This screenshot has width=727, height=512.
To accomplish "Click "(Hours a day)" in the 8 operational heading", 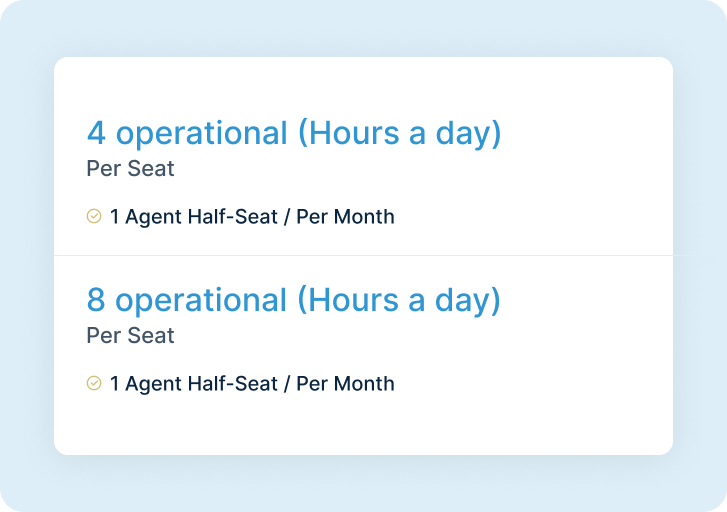I will pos(400,301).
